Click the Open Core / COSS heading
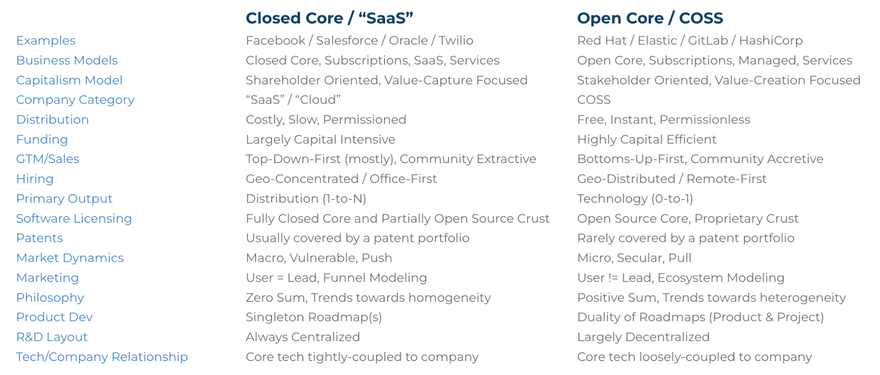Viewport: 880px width, 375px height. tap(650, 18)
